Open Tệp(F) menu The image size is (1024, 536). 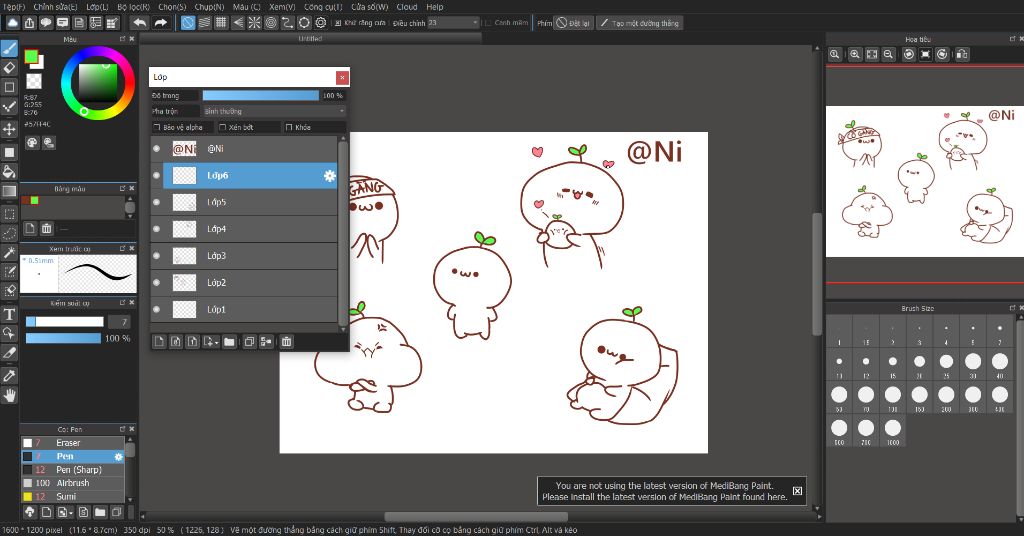tap(14, 7)
